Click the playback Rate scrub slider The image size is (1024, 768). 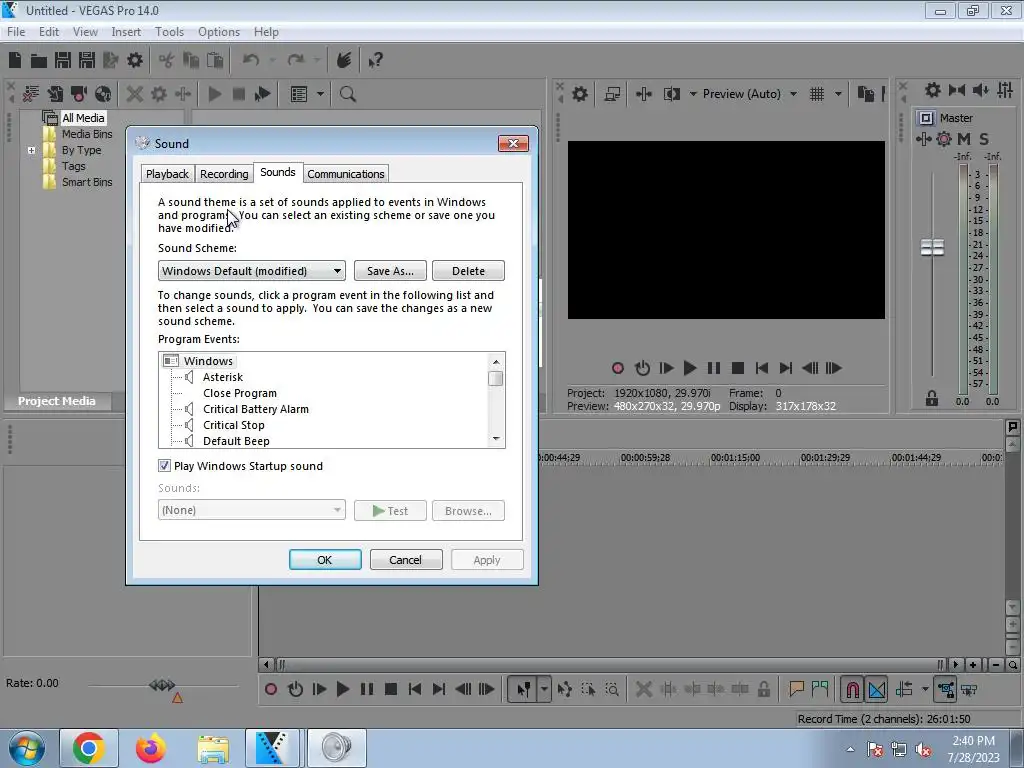tap(162, 685)
